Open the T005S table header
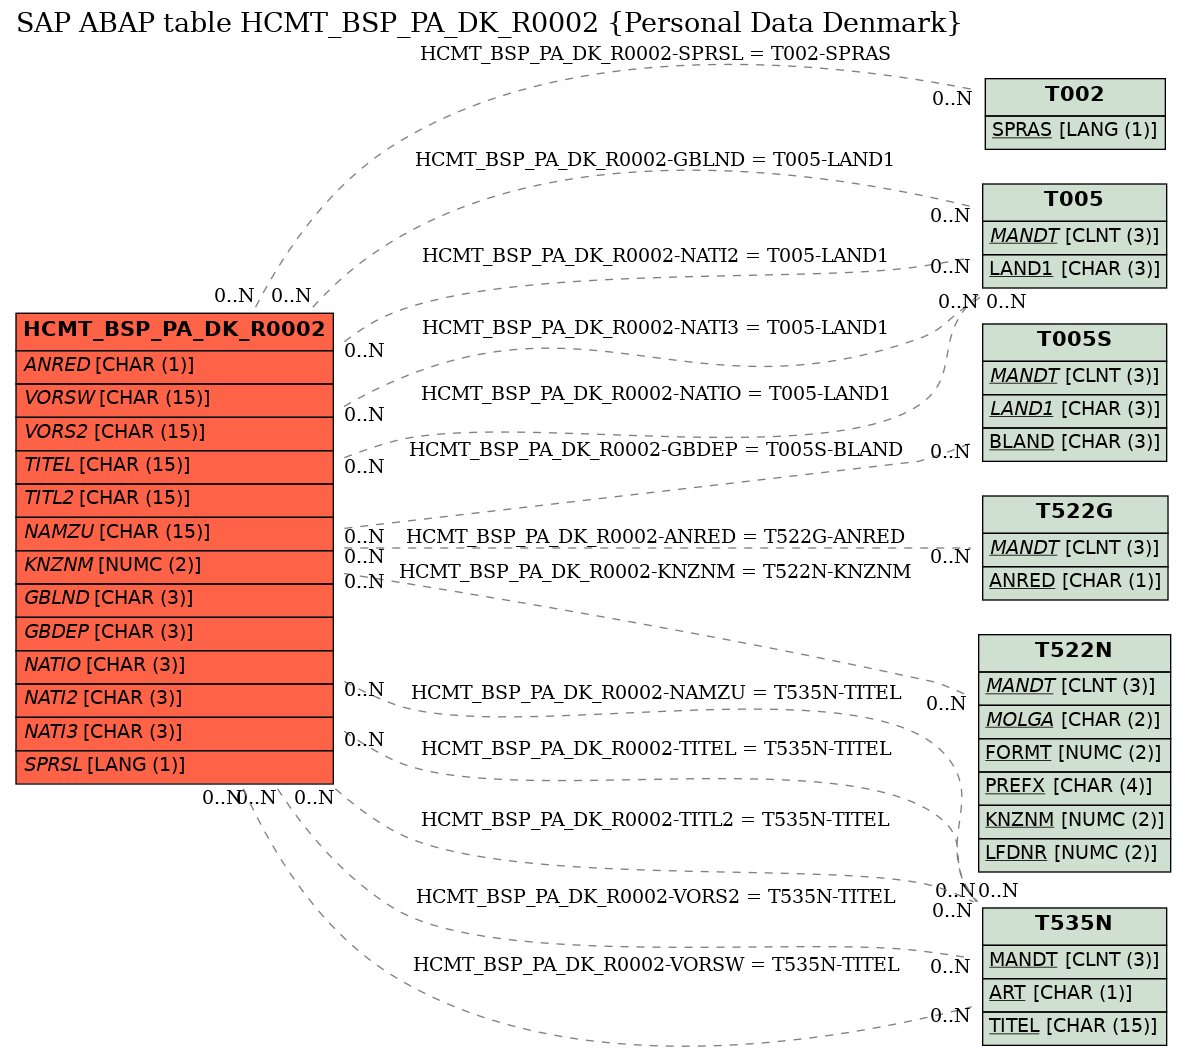The height and width of the screenshot is (1055, 1187). 1074,341
